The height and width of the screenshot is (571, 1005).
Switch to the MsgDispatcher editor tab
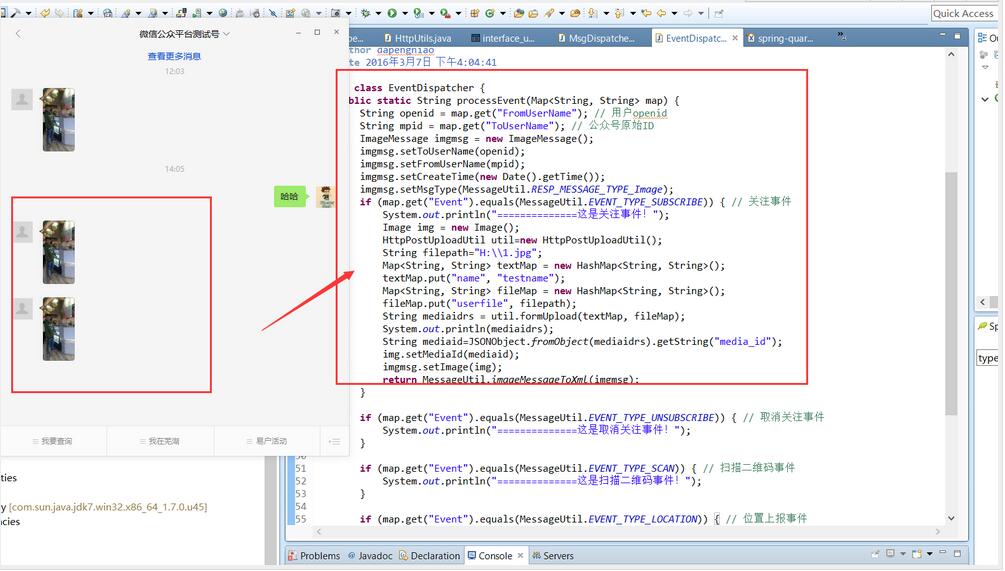click(x=600, y=38)
